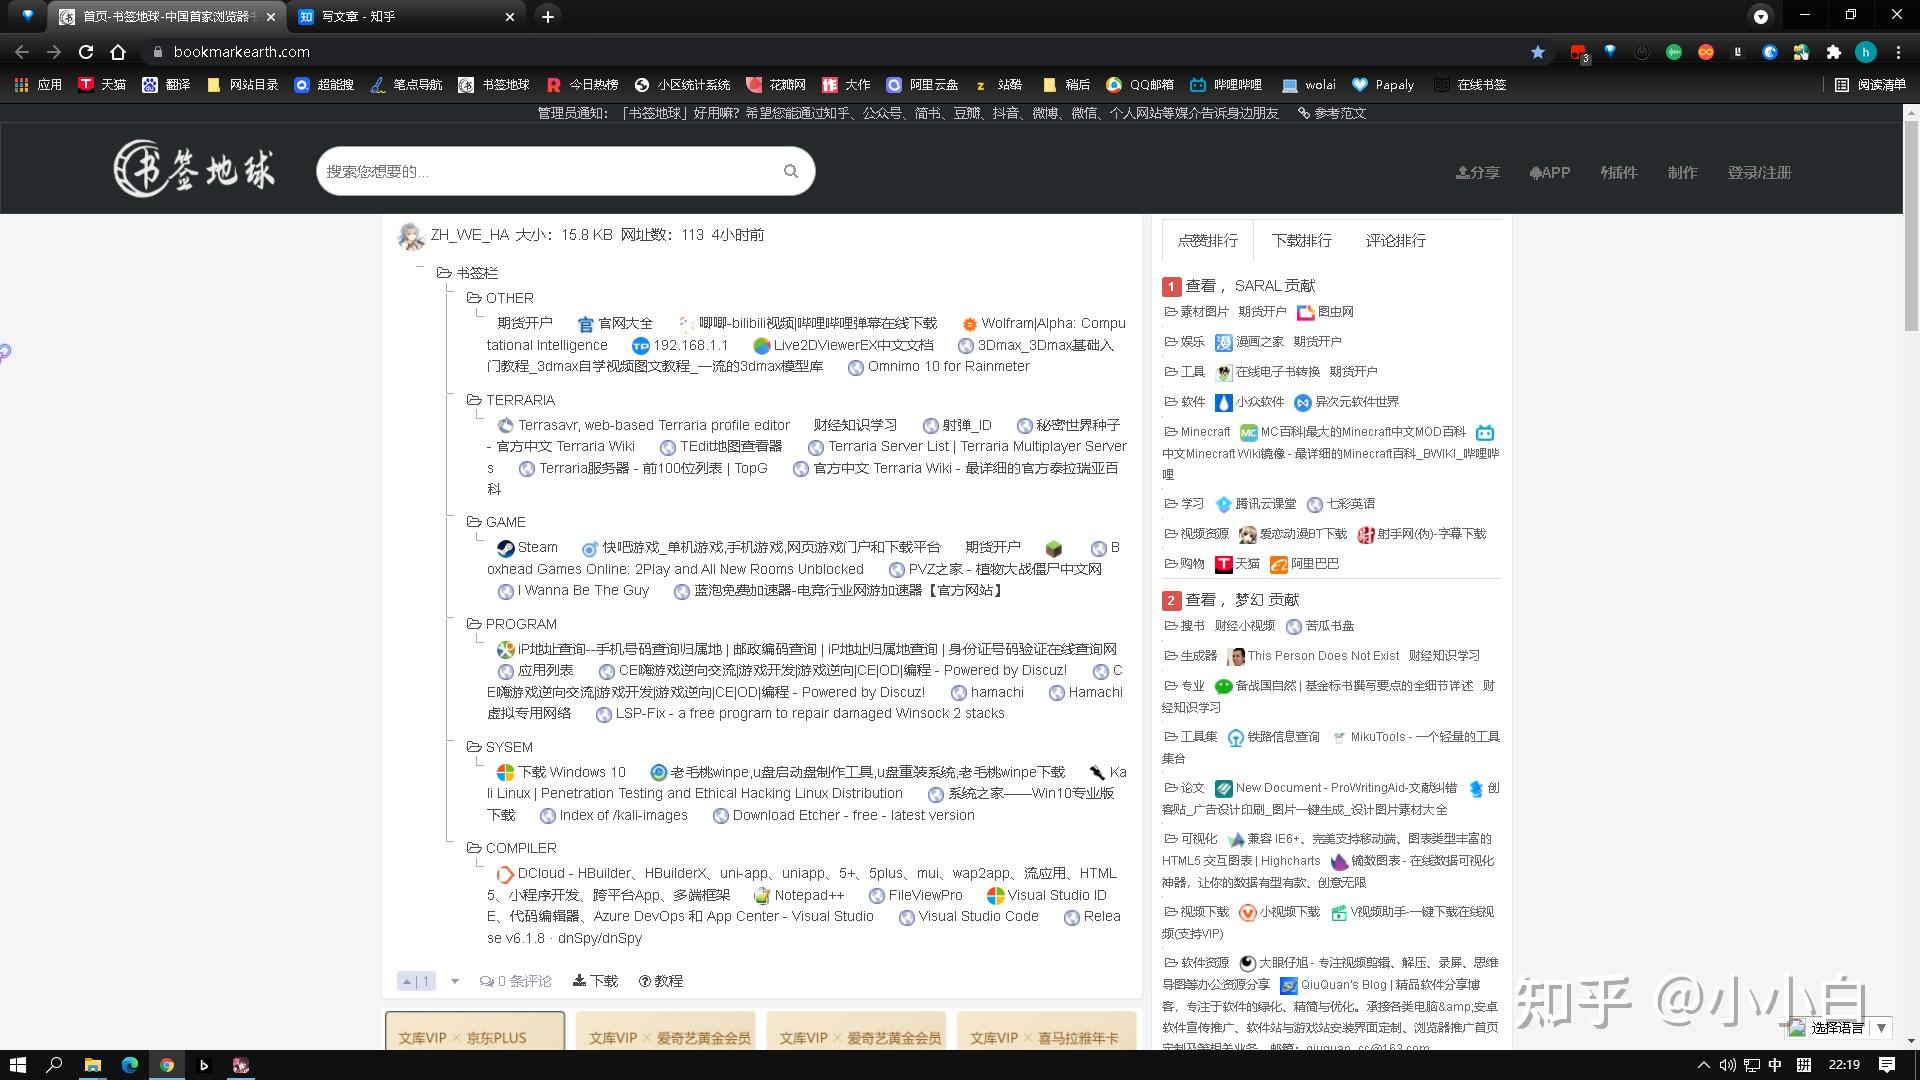Open taskbar search icon
This screenshot has height=1080, width=1920.
pyautogui.click(x=55, y=1065)
